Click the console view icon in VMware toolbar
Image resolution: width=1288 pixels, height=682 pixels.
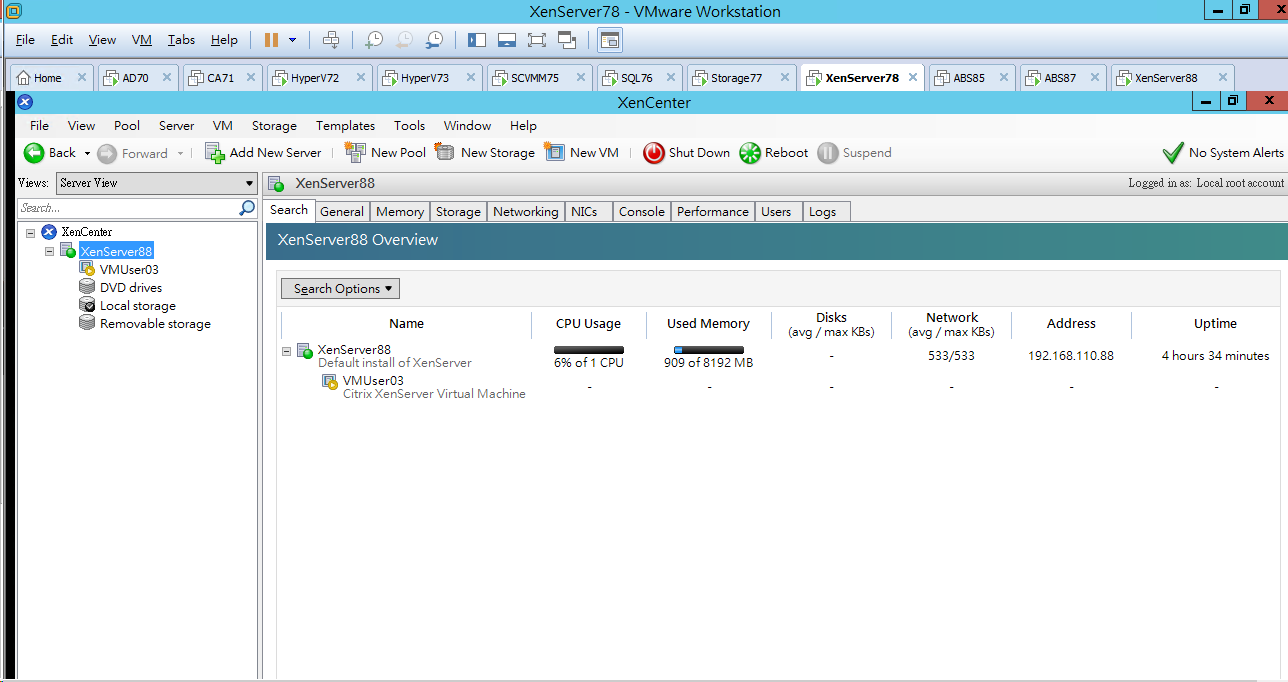[x=610, y=40]
